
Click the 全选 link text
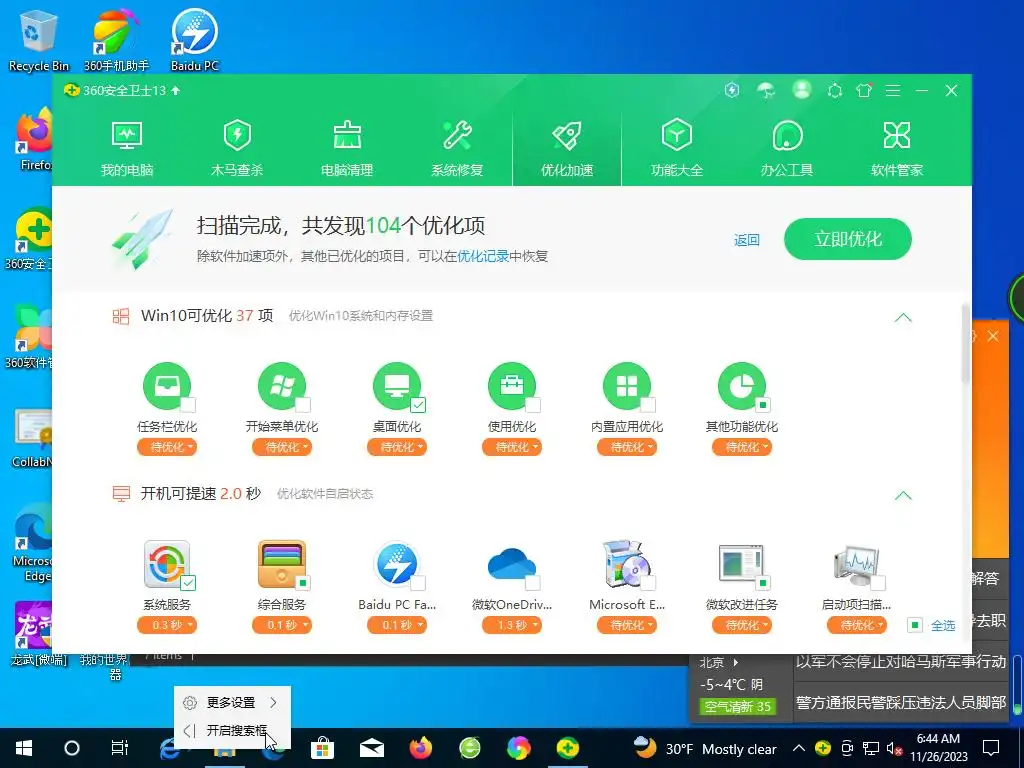[x=943, y=626]
